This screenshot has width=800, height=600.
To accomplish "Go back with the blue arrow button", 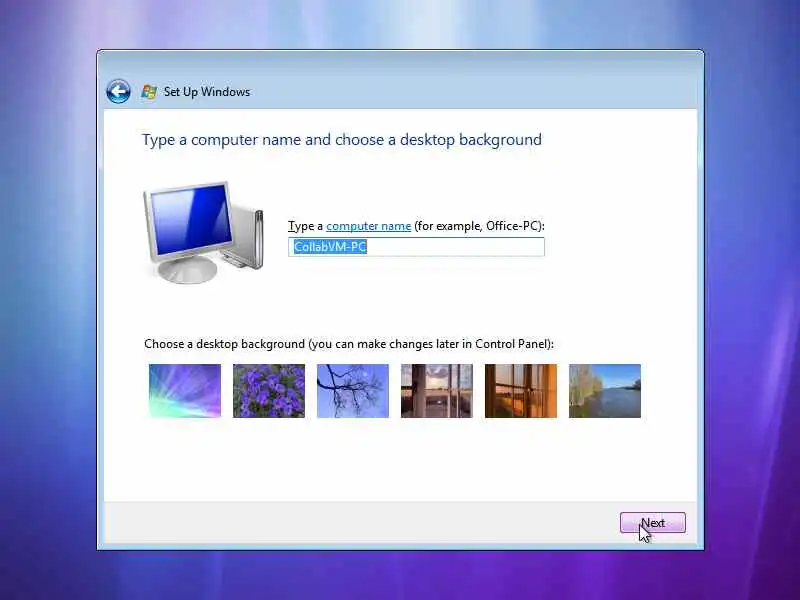I will pos(118,92).
